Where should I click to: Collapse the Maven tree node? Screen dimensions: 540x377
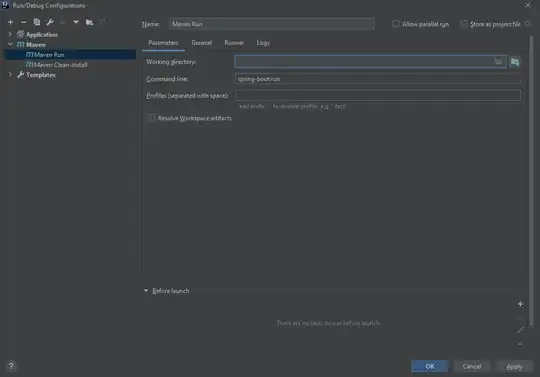[x=10, y=44]
